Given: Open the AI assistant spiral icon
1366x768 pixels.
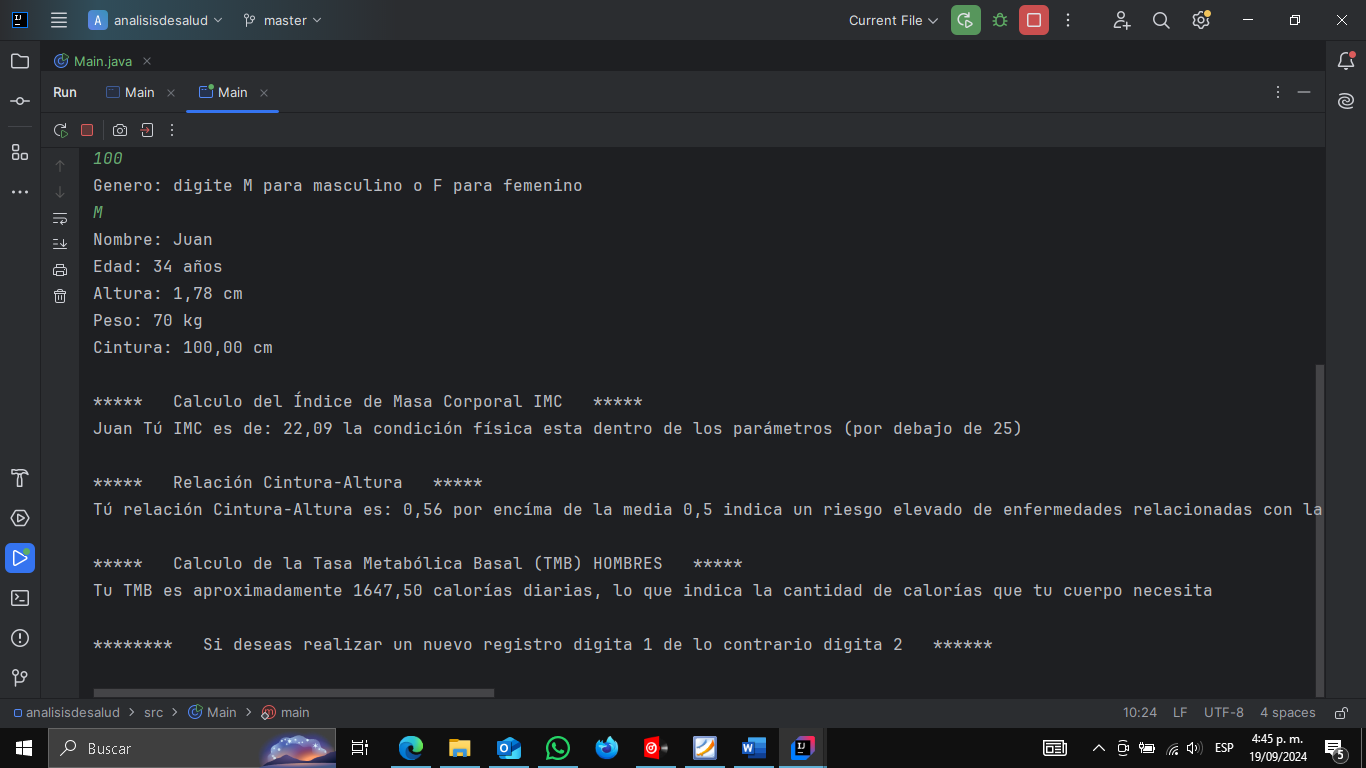Looking at the screenshot, I should (1346, 101).
